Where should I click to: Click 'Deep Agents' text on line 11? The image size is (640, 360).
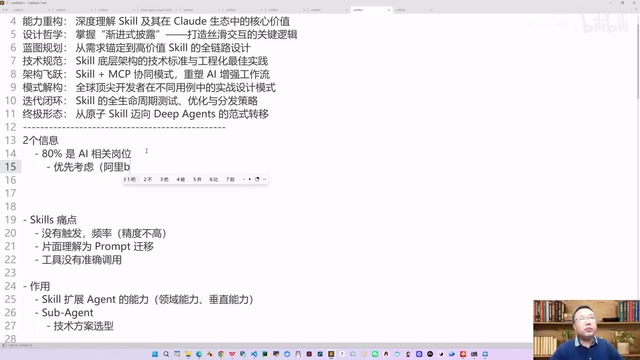[x=184, y=114]
